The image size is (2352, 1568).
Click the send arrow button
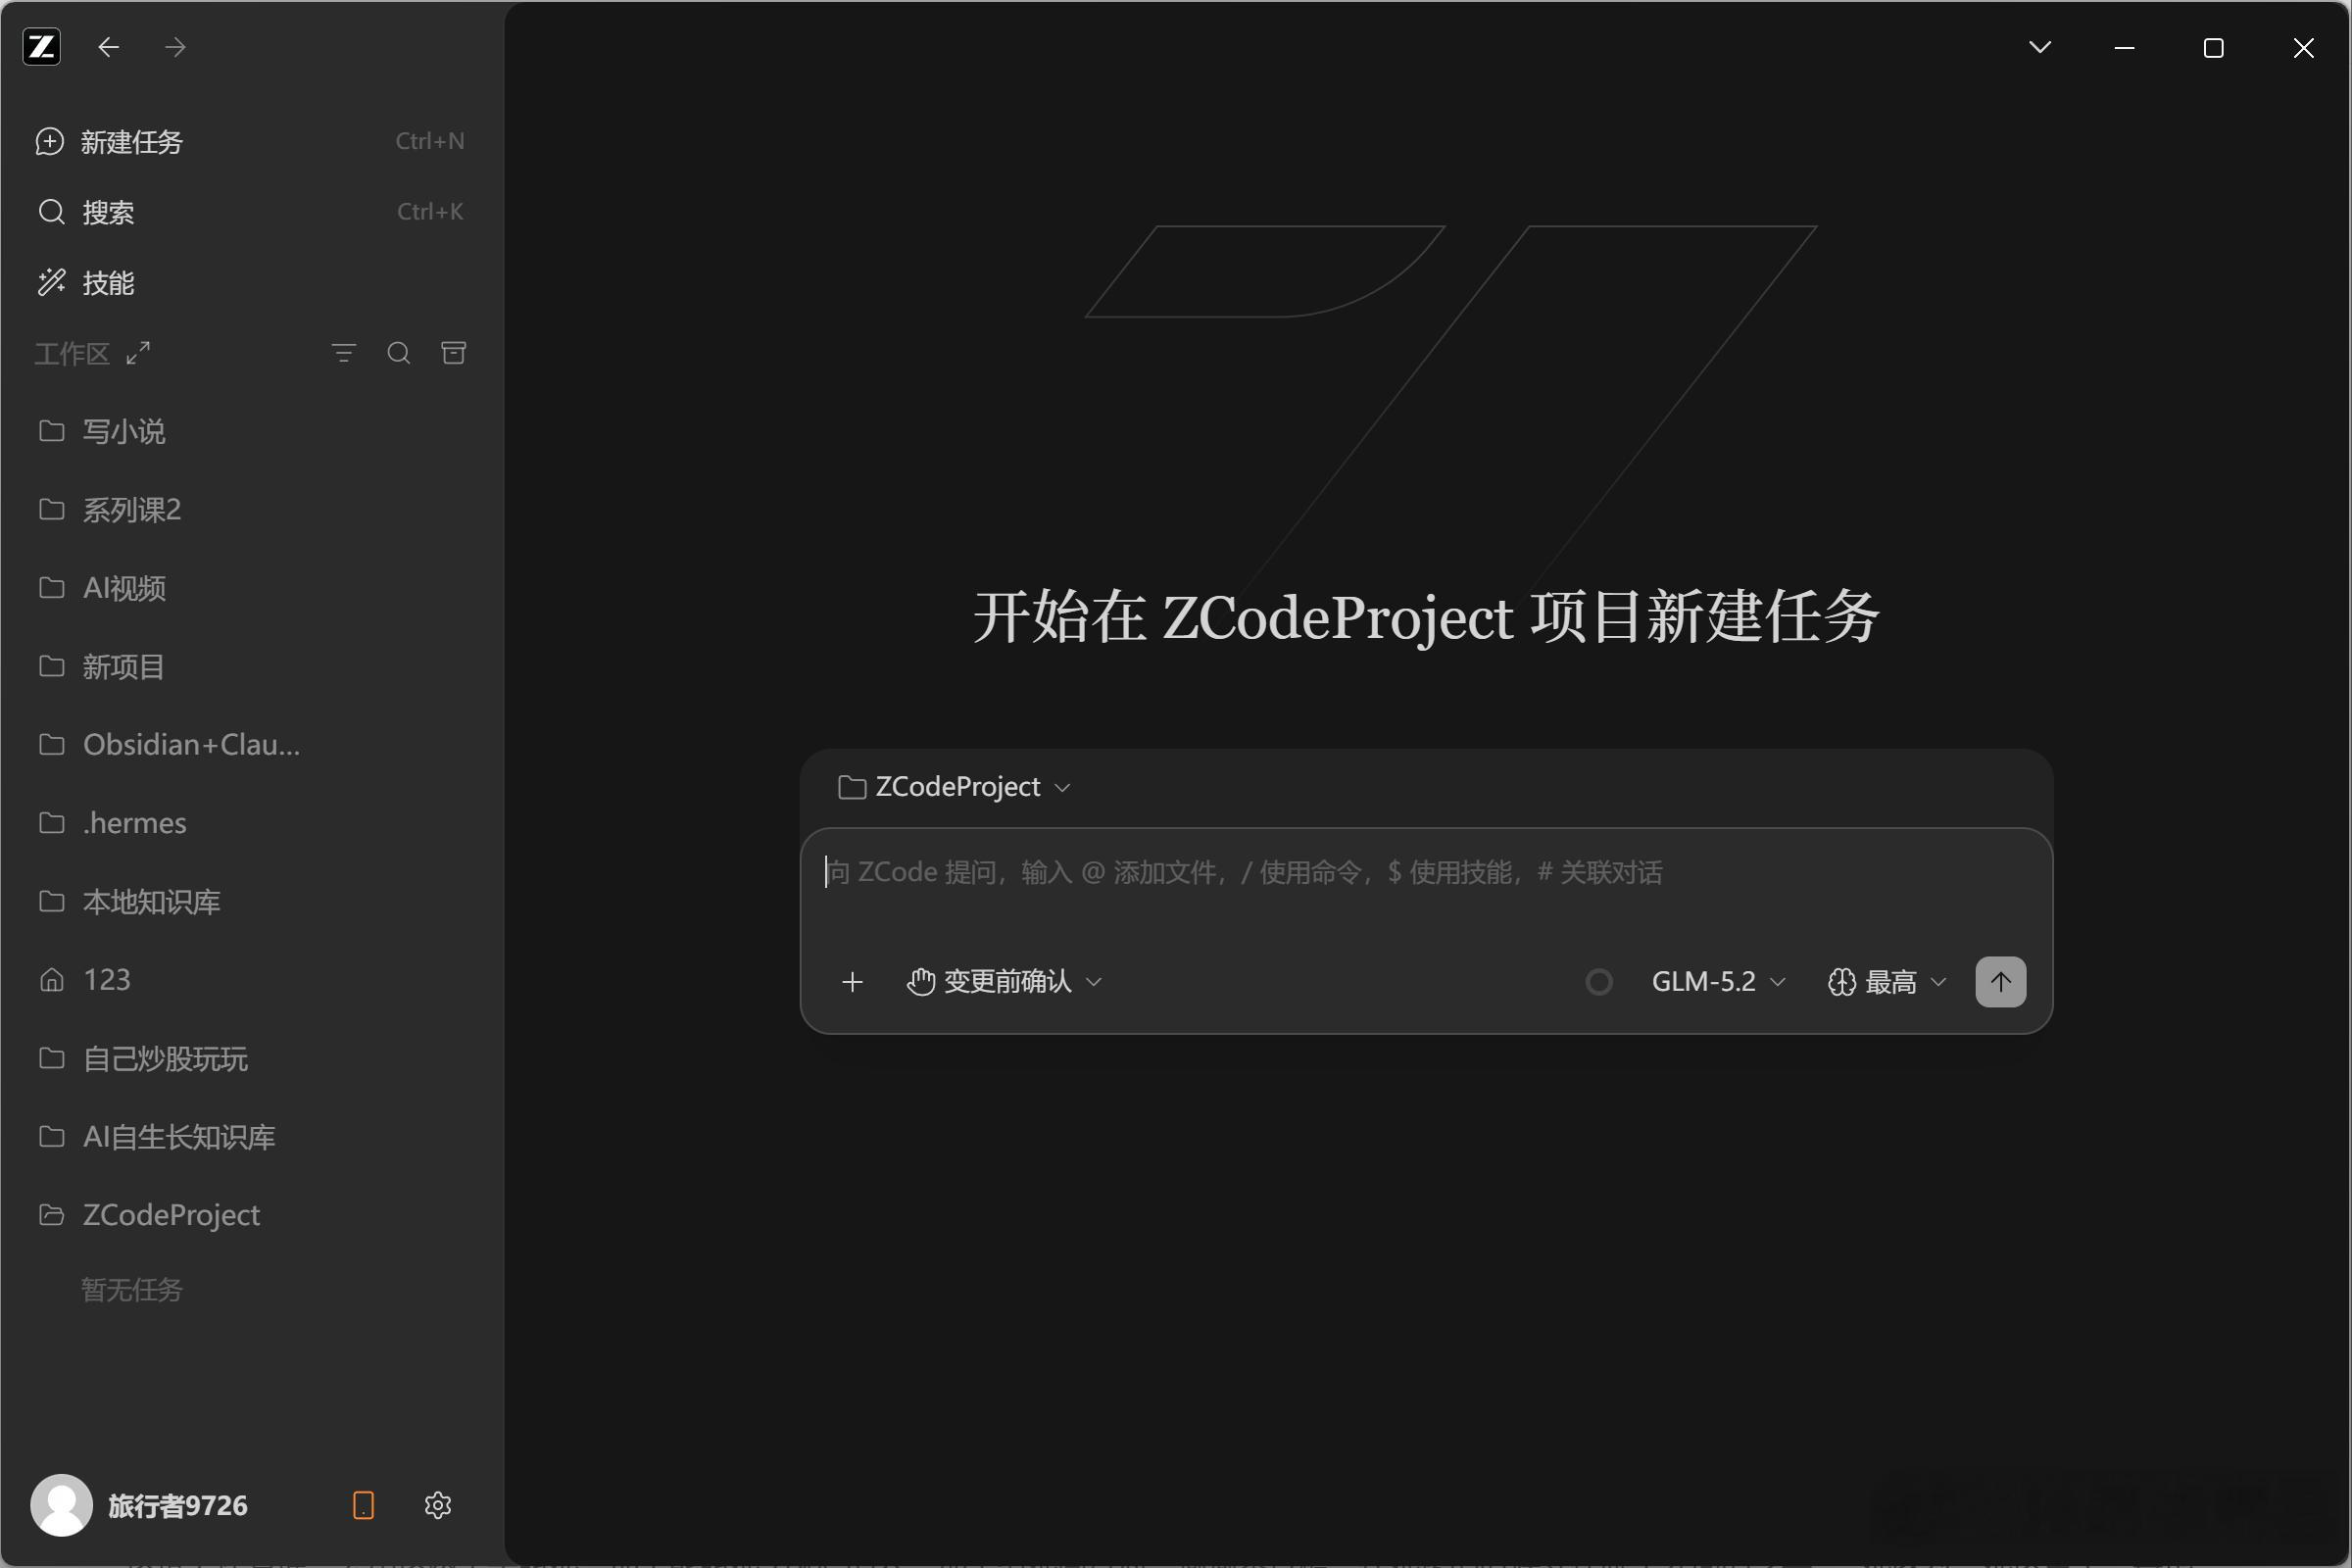pos(2001,982)
